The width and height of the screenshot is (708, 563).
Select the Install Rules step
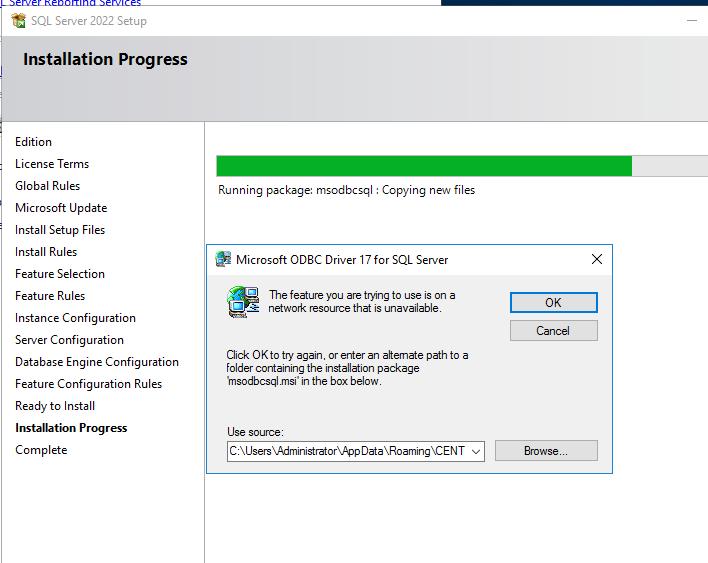46,252
